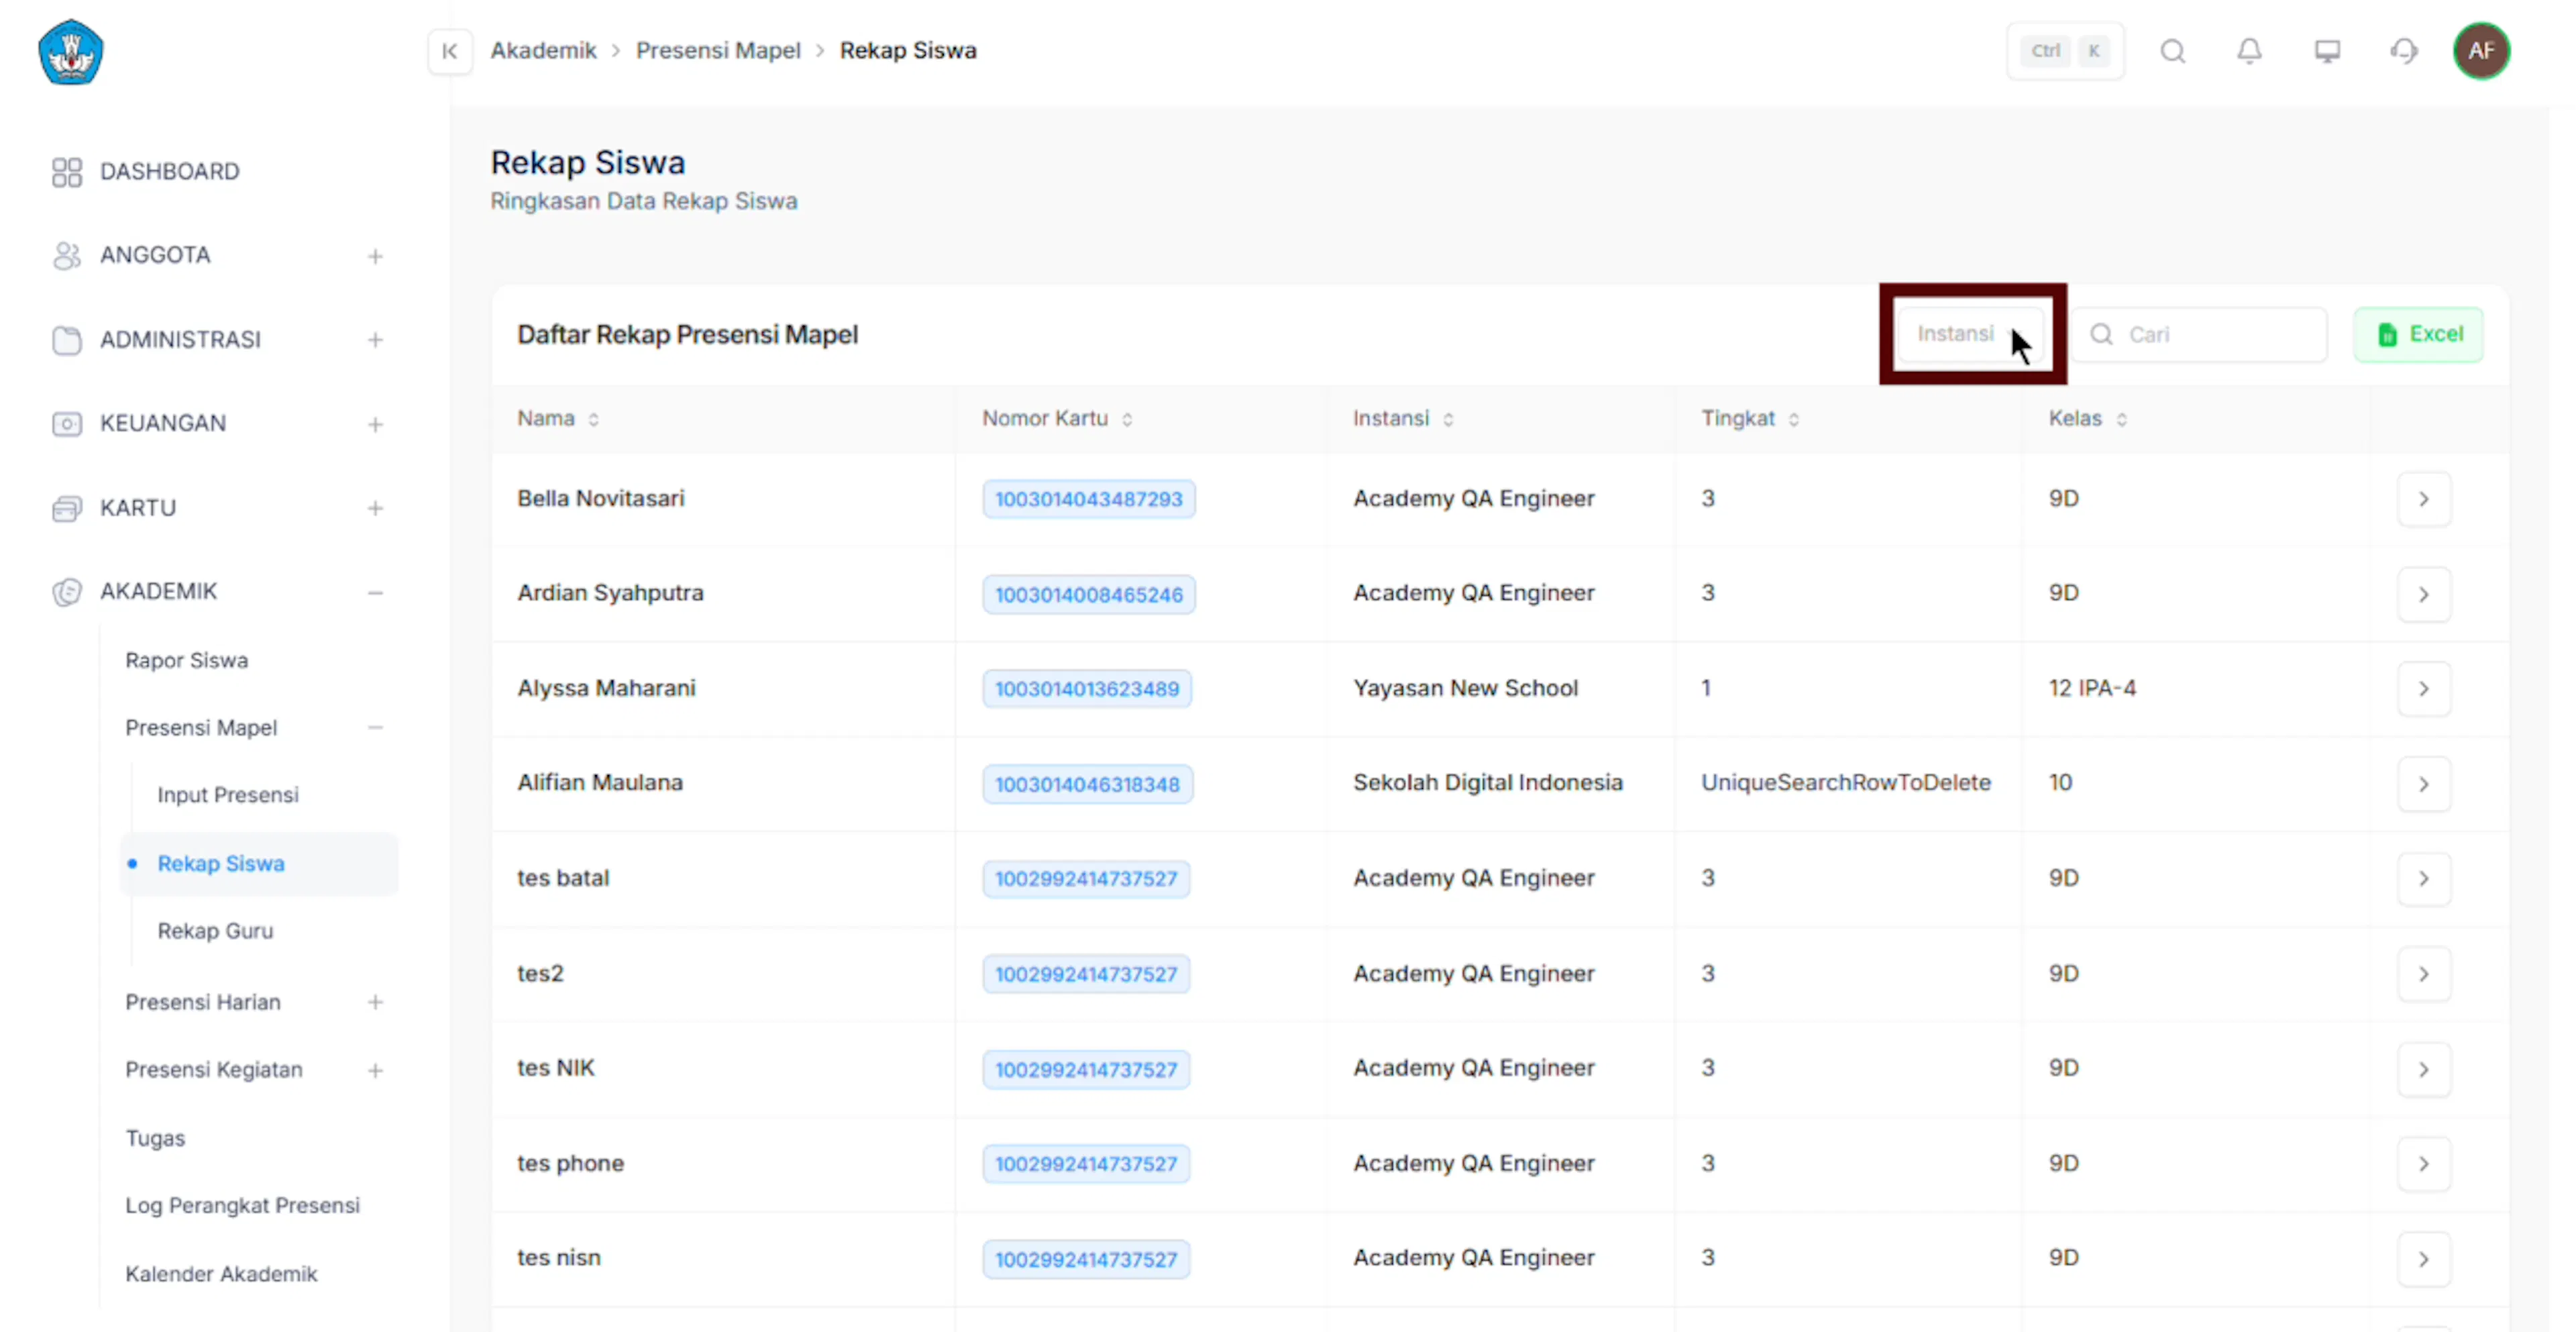Image resolution: width=2576 pixels, height=1332 pixels.
Task: Go to Dashboard menu
Action: tap(169, 172)
